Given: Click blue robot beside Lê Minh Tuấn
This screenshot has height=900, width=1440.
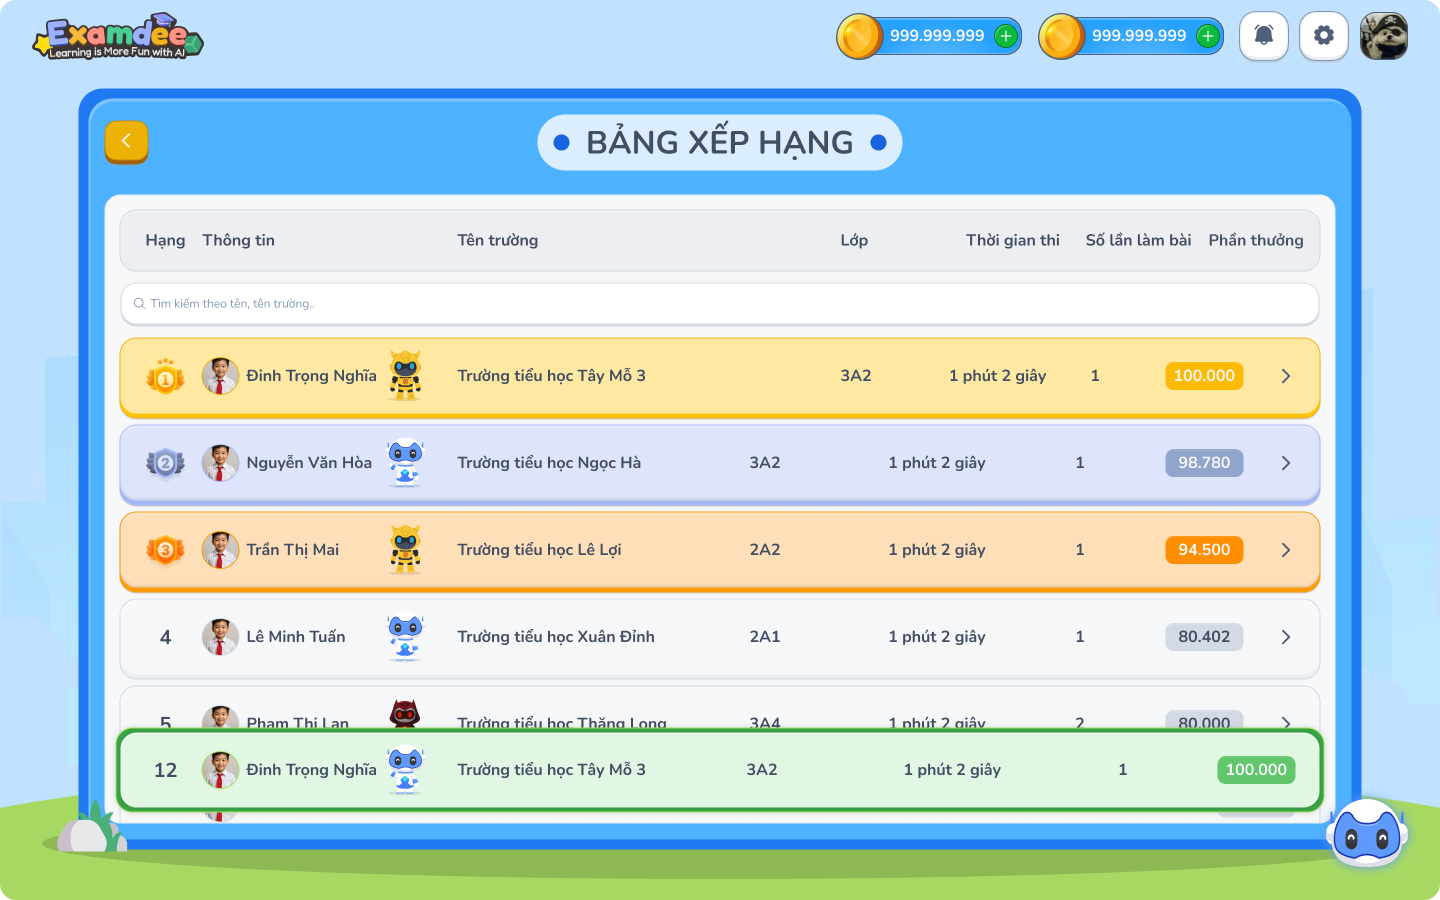Looking at the screenshot, I should pyautogui.click(x=405, y=637).
